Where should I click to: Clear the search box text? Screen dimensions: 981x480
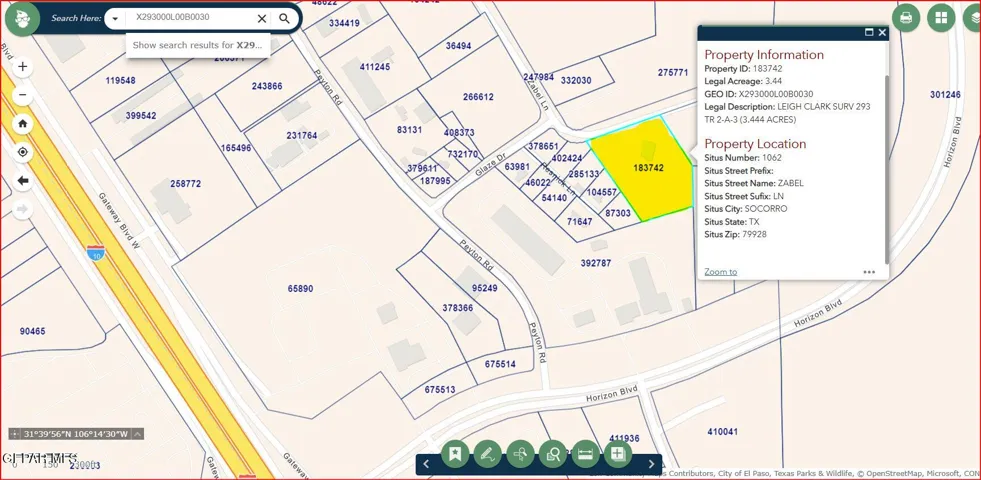262,19
